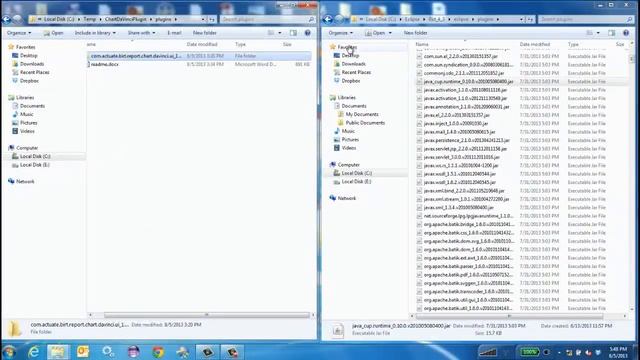Toggle preview pane in left Explorer window
The height and width of the screenshot is (360, 640).
click(293, 33)
